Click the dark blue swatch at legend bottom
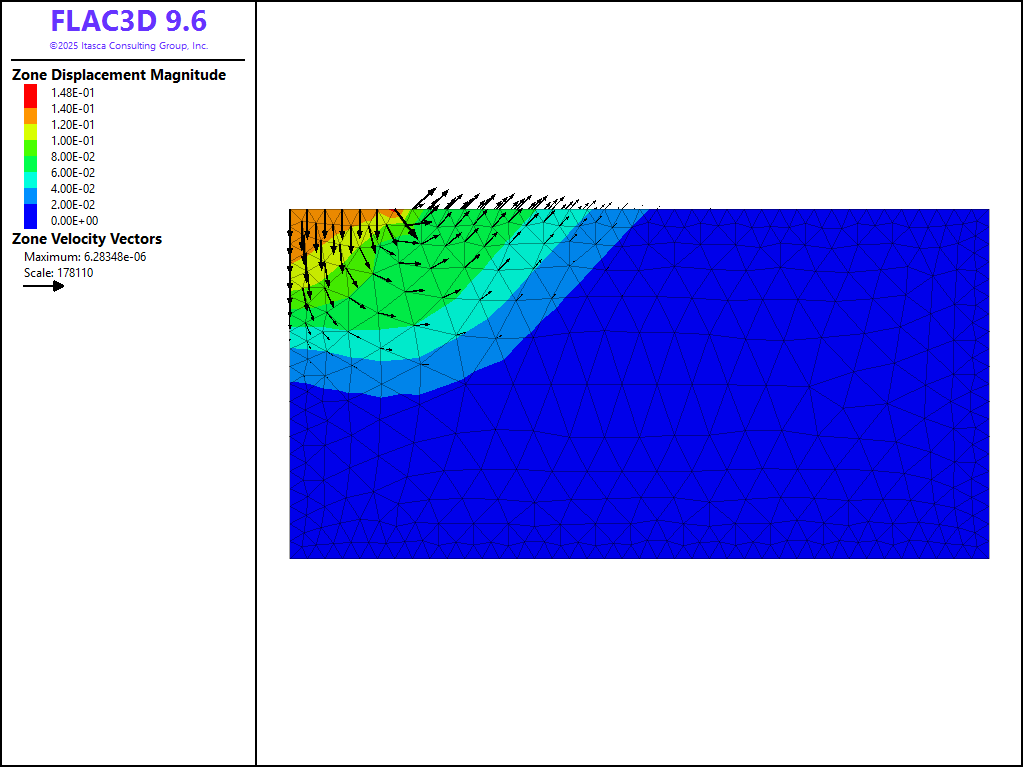This screenshot has height=768, width=1024. 31,216
